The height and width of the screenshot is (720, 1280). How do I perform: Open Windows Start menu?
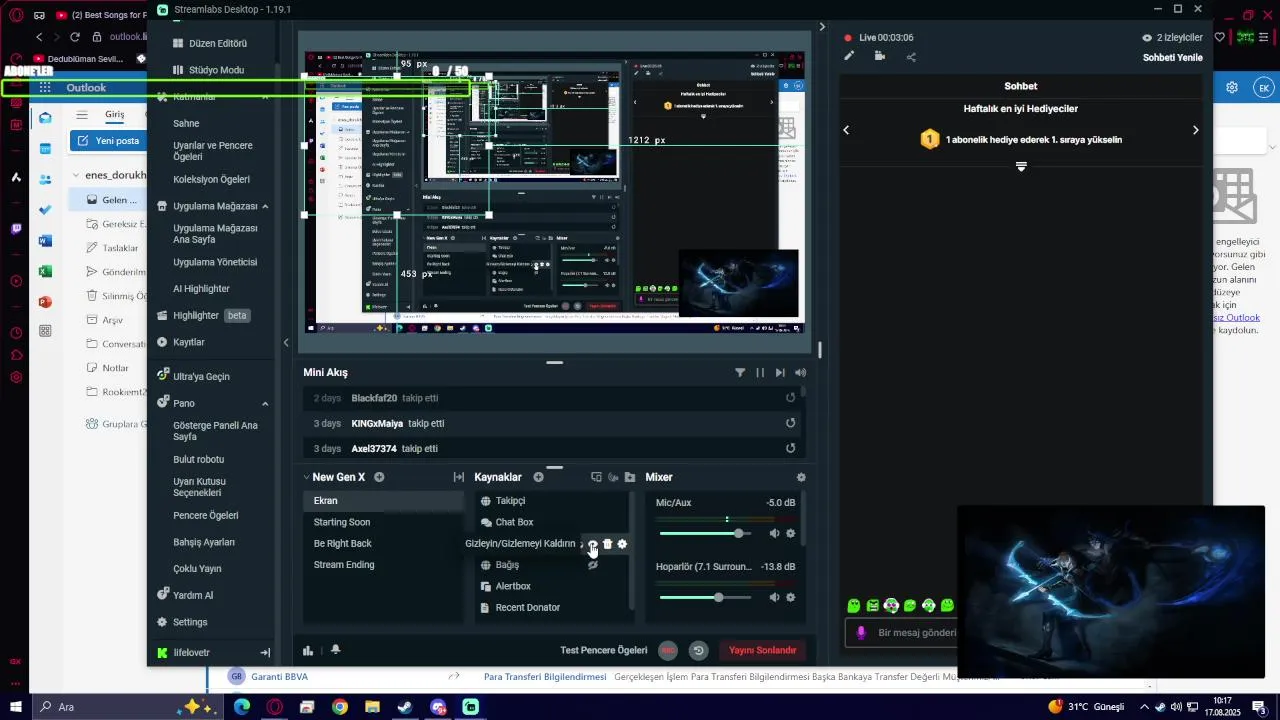coord(15,707)
